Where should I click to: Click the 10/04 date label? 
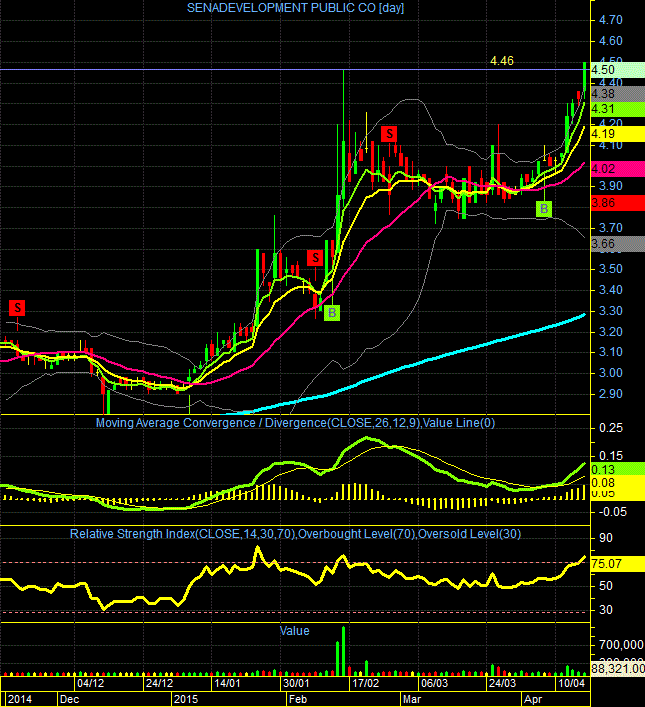click(571, 683)
